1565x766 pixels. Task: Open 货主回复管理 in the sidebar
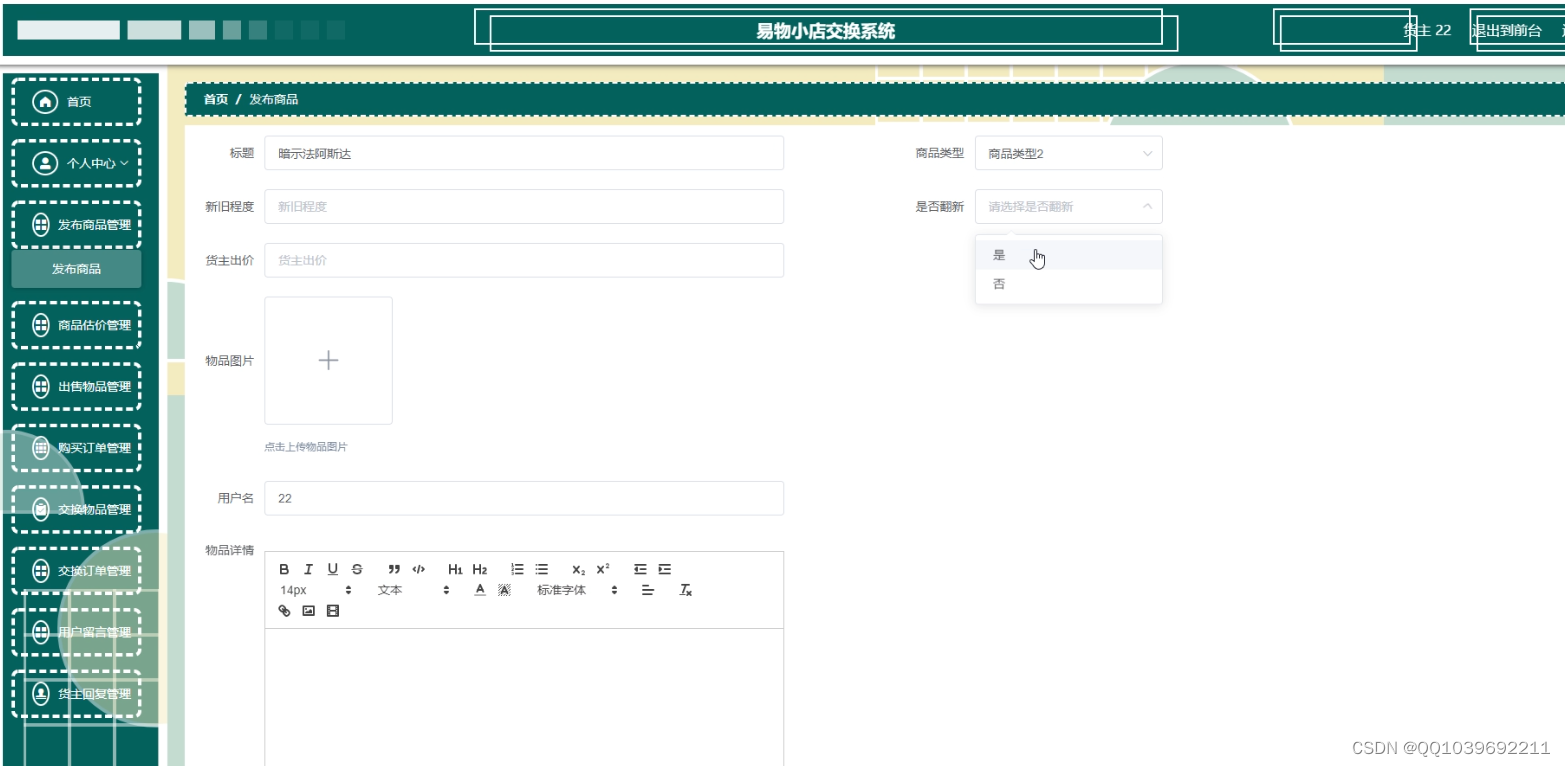(x=76, y=694)
